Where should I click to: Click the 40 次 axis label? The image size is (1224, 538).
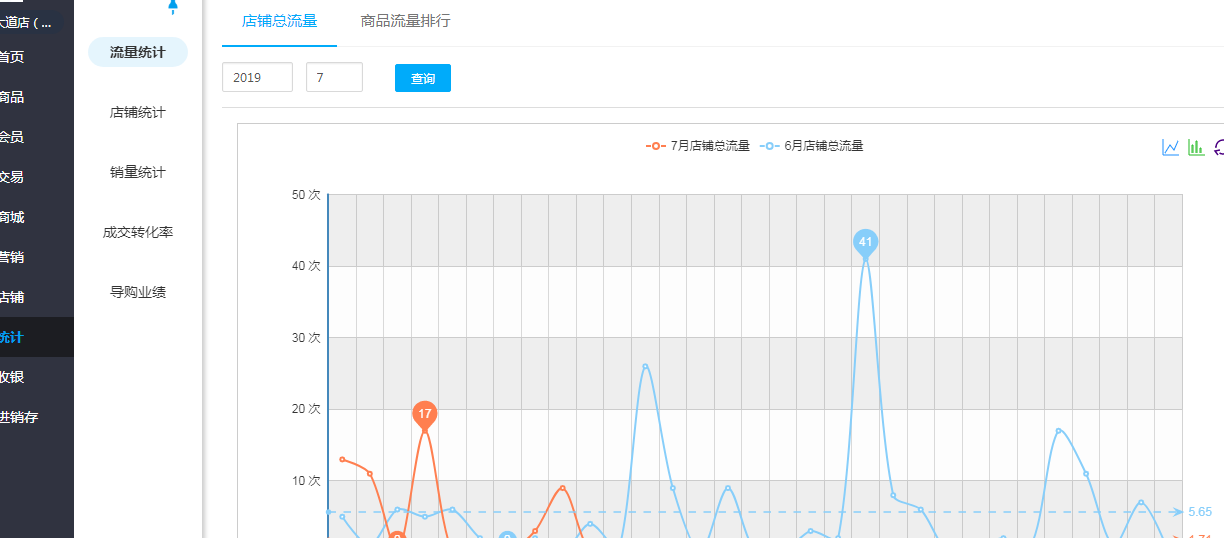point(306,266)
